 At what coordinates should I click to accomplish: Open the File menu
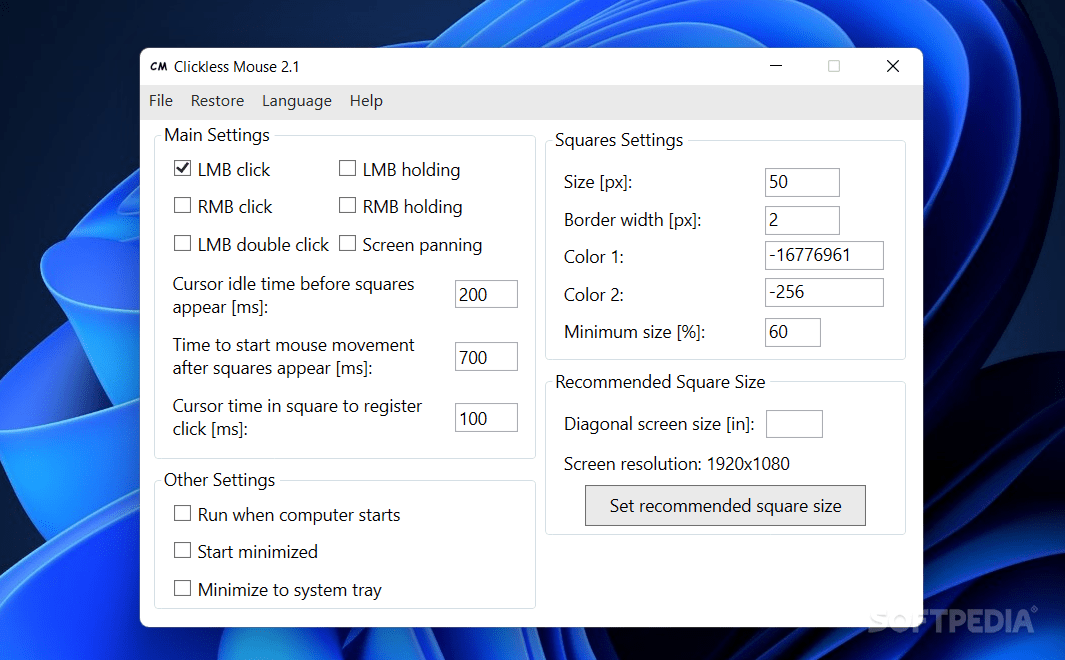[x=161, y=100]
